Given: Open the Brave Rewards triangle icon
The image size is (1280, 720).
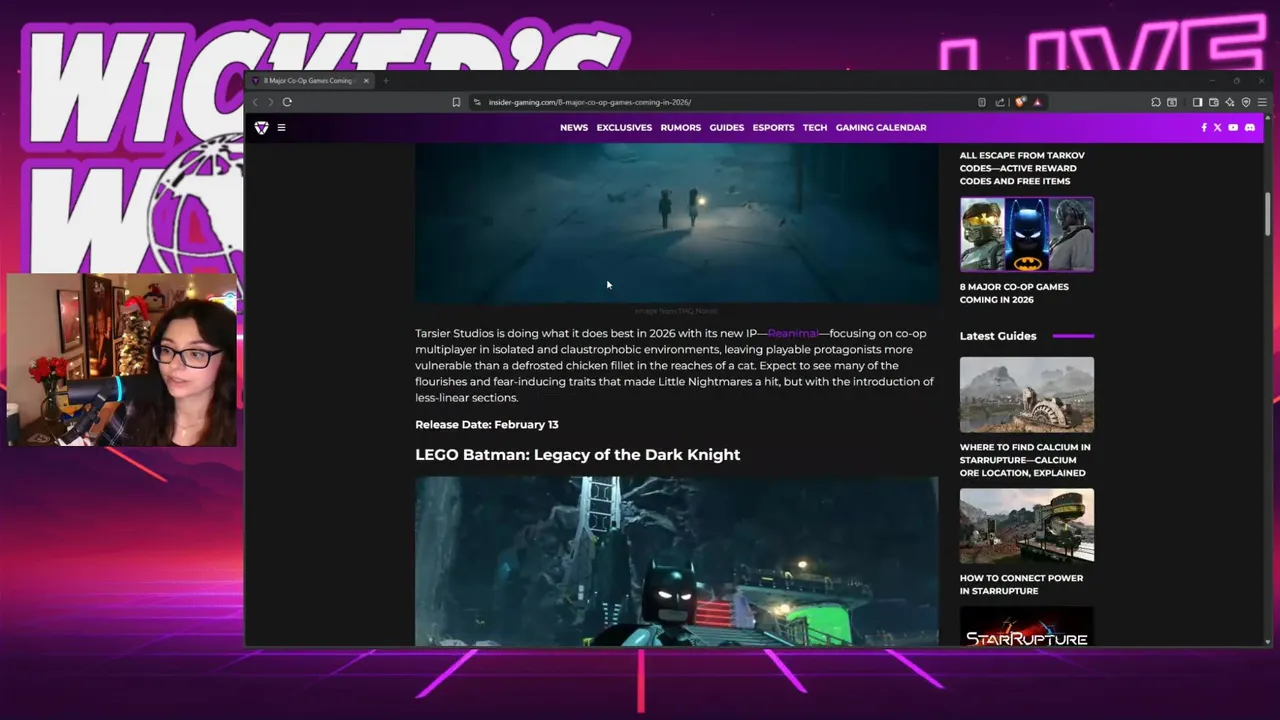Looking at the screenshot, I should pyautogui.click(x=1037, y=102).
